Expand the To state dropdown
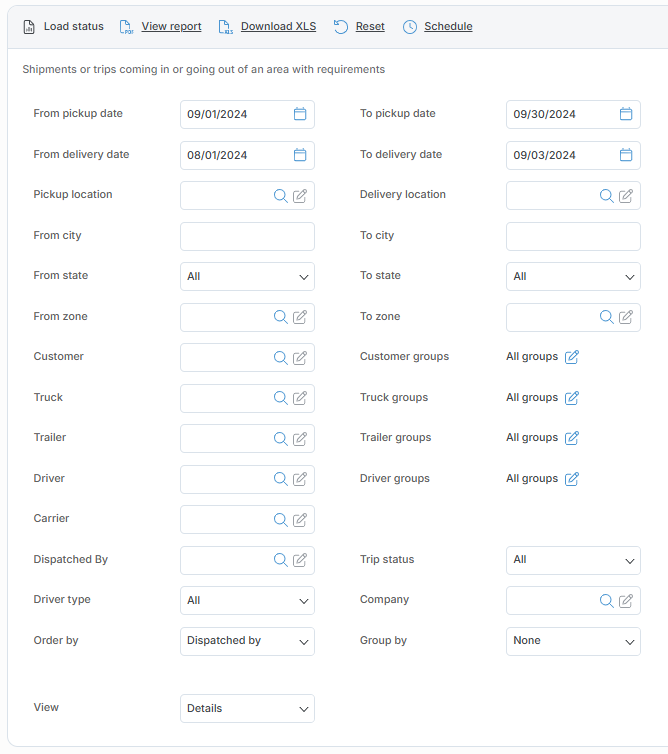 pos(573,276)
